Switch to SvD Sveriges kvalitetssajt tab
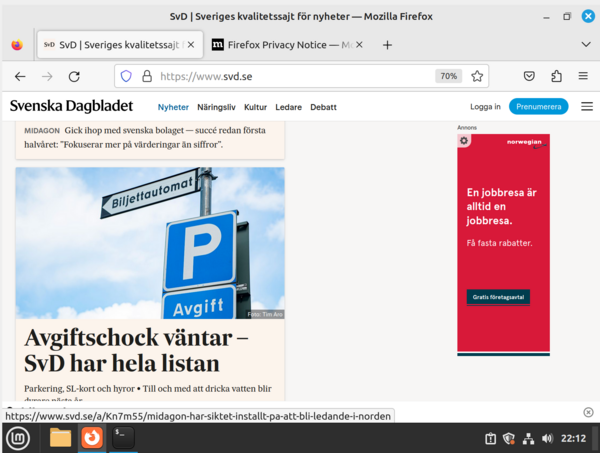Screen dimensions: 600x453 pyautogui.click(x=120, y=45)
